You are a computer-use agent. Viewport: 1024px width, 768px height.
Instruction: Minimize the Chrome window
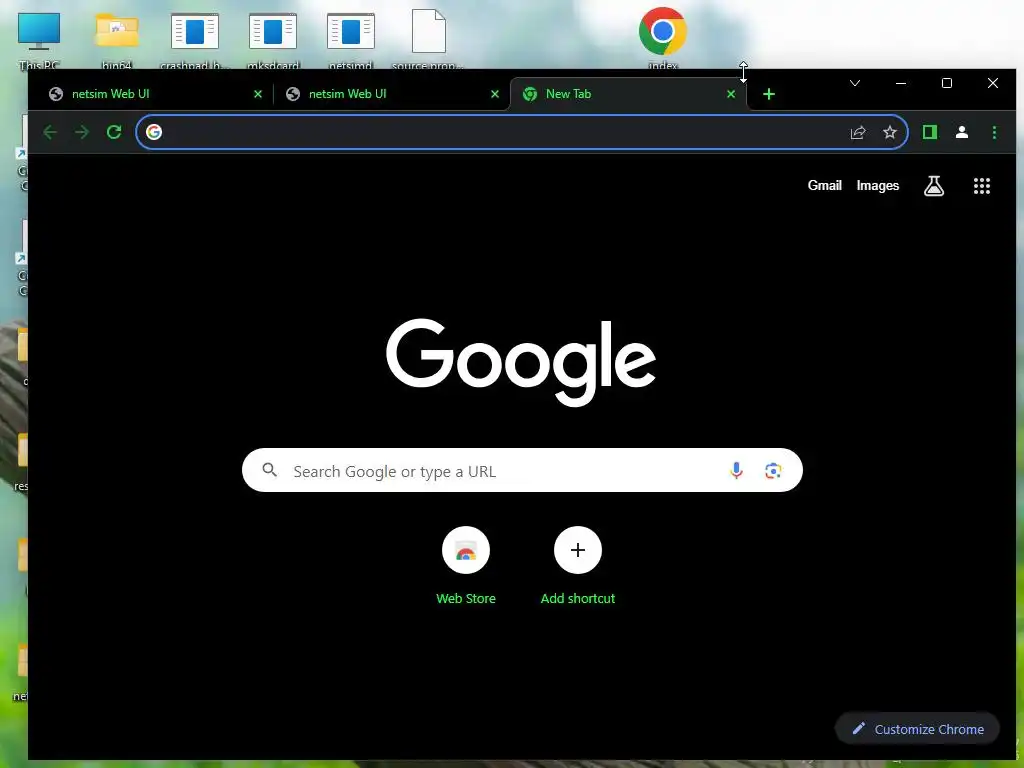[901, 83]
